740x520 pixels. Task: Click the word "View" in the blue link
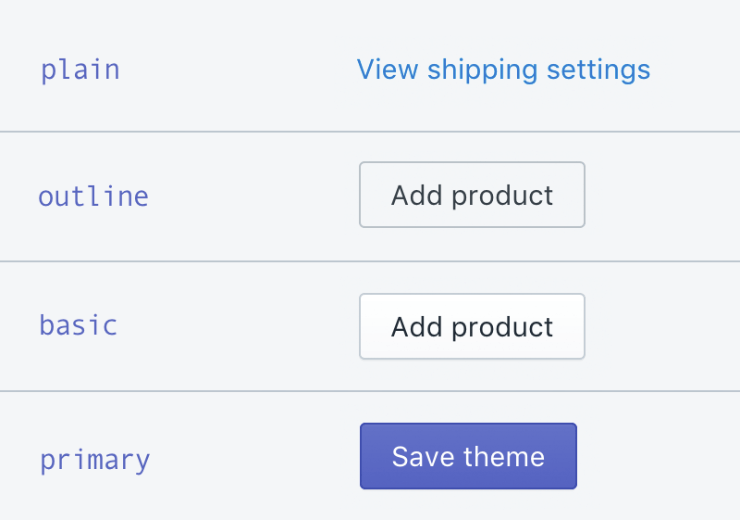coord(387,70)
